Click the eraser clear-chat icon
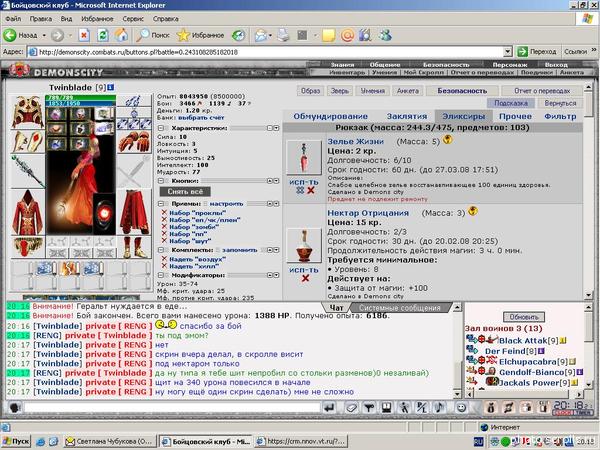The width and height of the screenshot is (600, 450). pos(351,408)
